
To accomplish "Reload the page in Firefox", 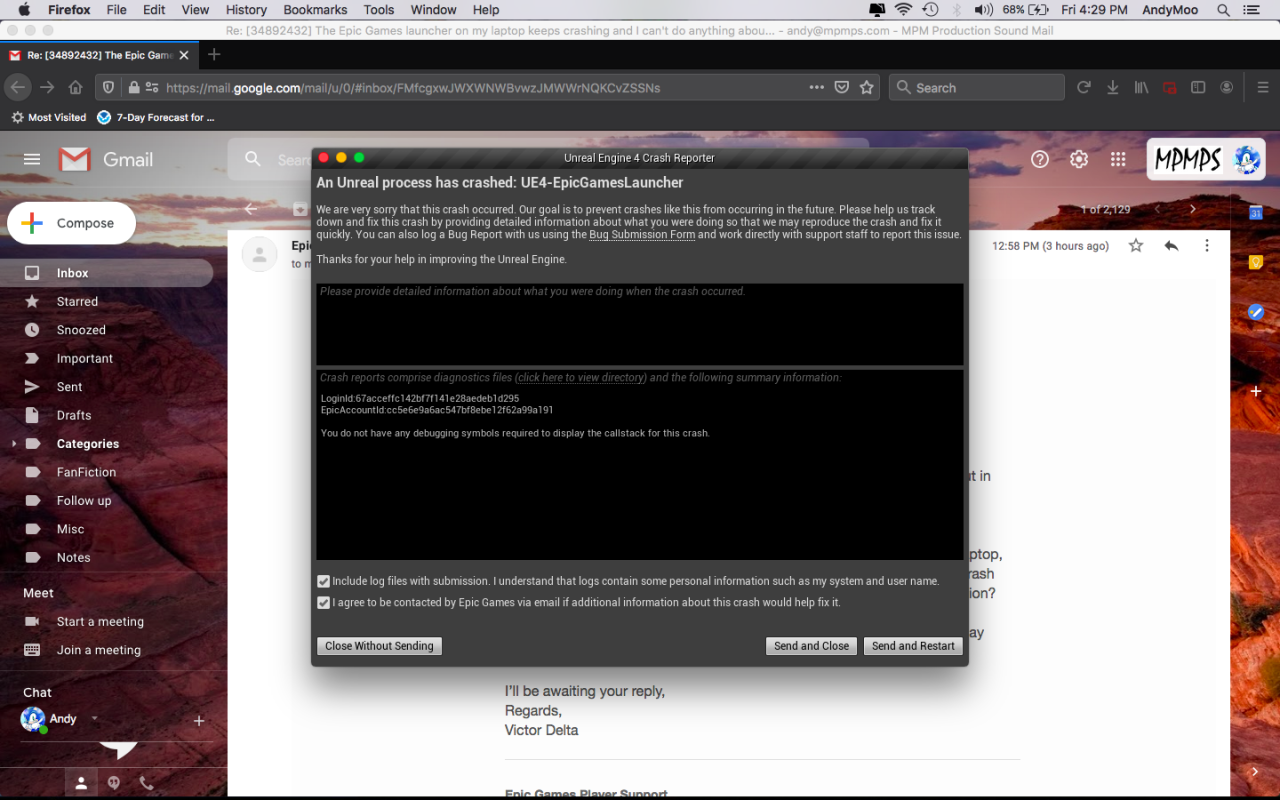I will [1083, 88].
